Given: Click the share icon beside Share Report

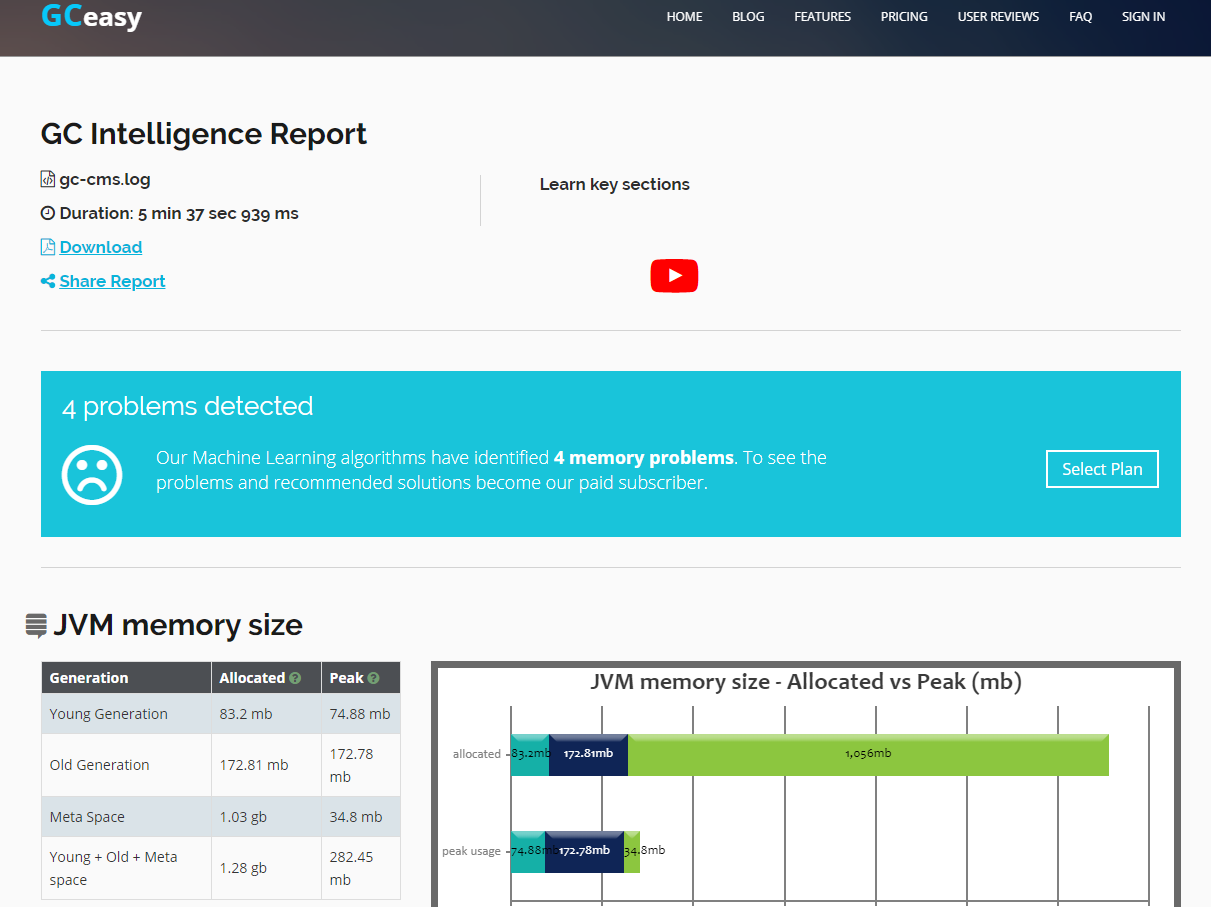Looking at the screenshot, I should point(47,281).
